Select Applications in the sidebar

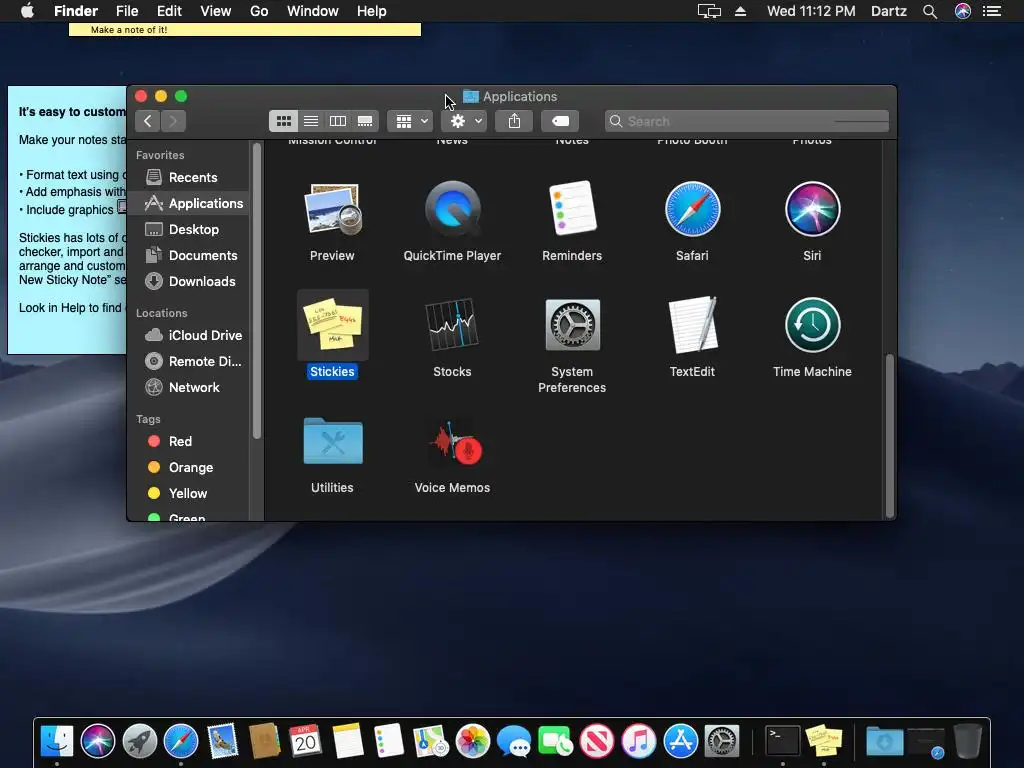[x=189, y=203]
